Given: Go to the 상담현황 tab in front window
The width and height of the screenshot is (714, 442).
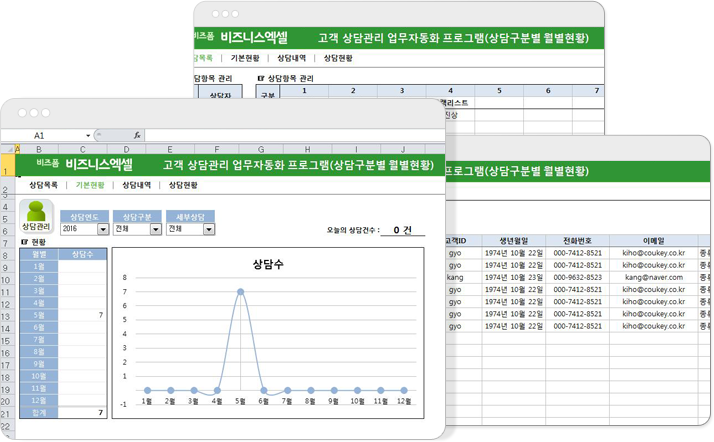Looking at the screenshot, I should coord(183,185).
